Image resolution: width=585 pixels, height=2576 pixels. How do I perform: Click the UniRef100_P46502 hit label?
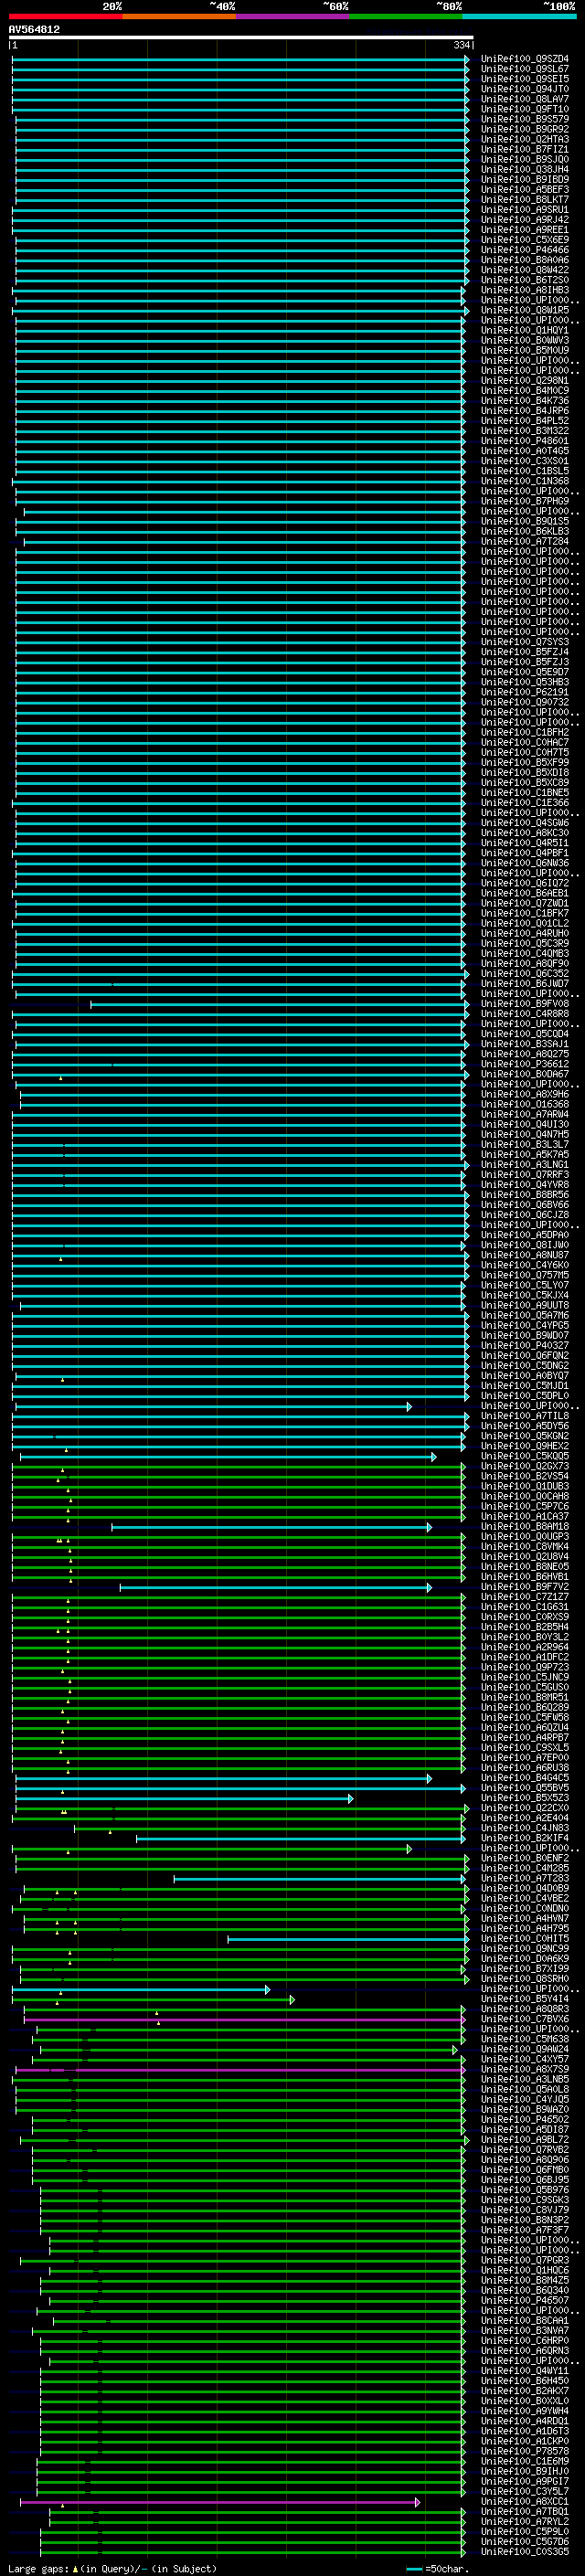click(524, 2121)
